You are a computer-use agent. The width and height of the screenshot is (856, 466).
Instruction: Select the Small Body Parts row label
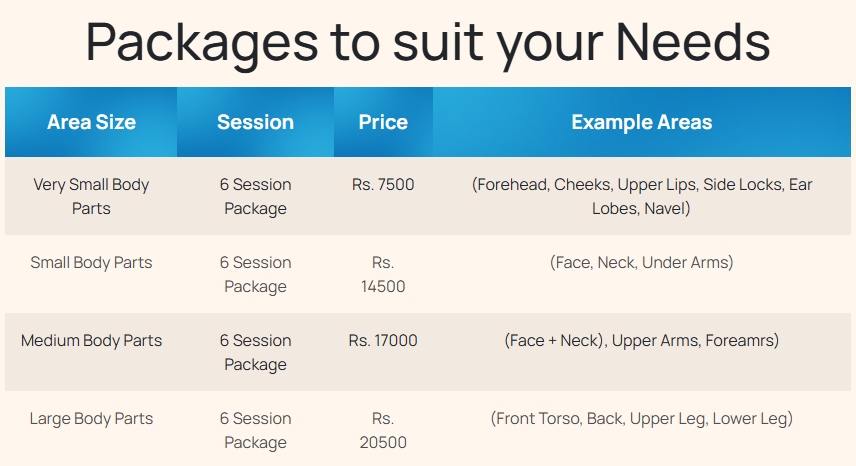tap(91, 263)
